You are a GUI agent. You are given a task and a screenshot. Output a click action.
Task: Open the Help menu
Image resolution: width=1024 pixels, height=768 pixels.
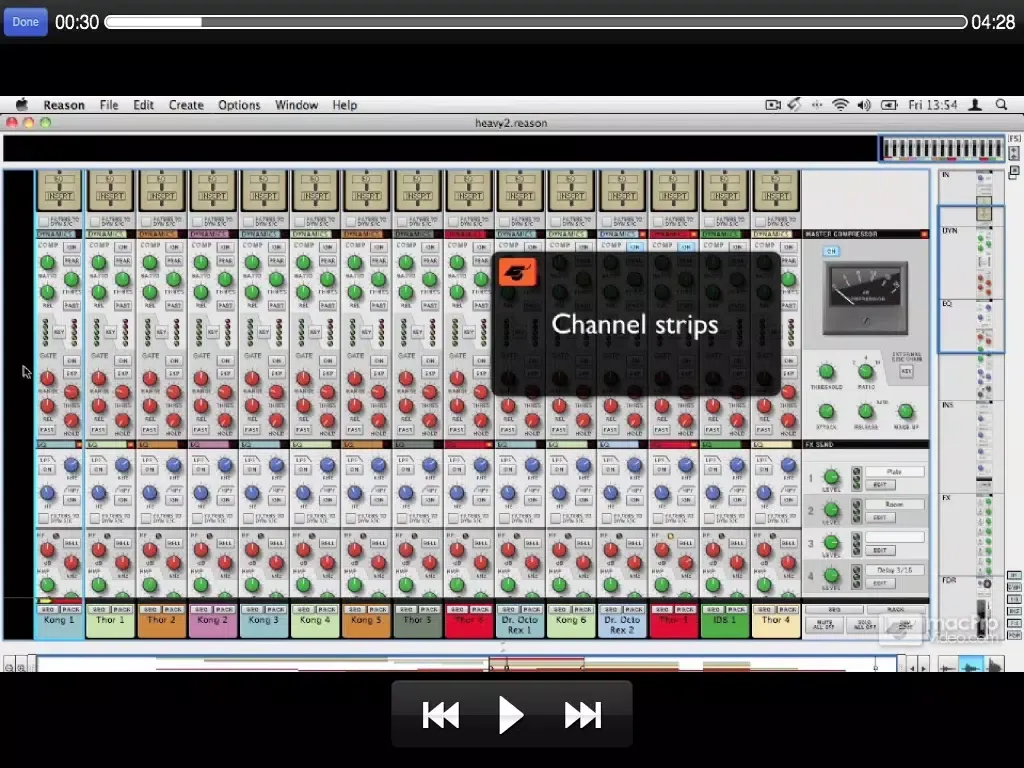(x=344, y=105)
